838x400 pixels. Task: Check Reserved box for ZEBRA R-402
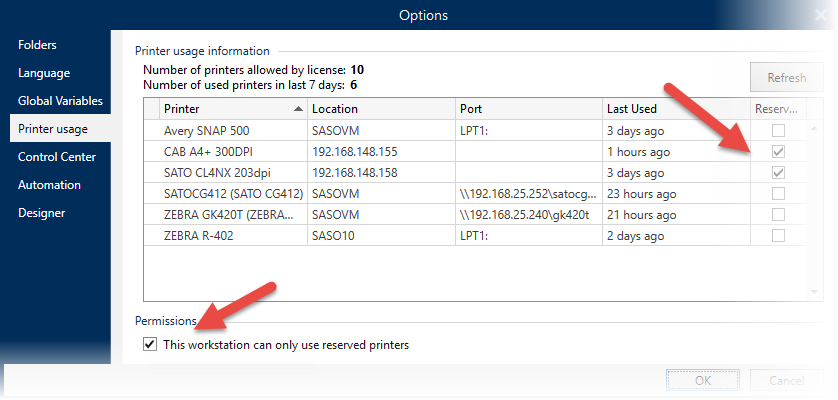click(778, 235)
